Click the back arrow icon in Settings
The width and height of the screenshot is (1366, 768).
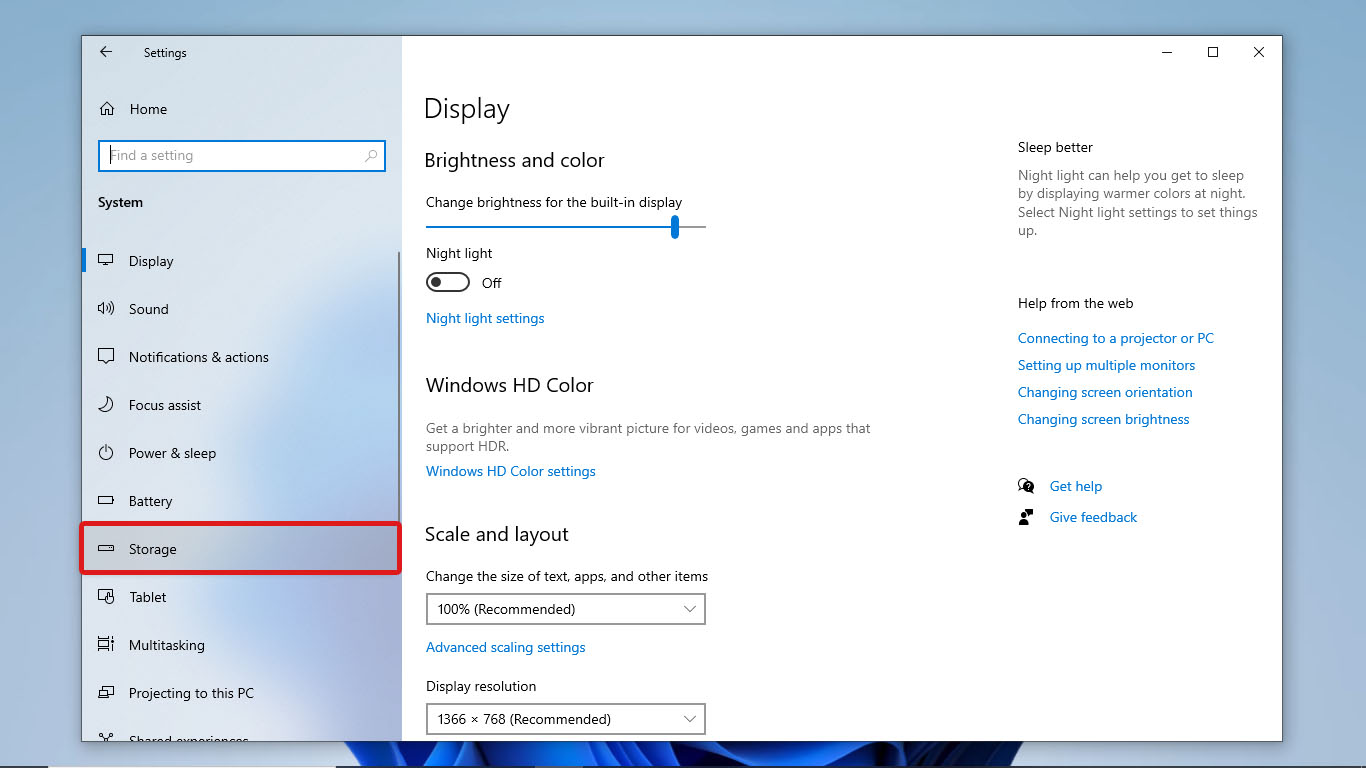tap(106, 52)
